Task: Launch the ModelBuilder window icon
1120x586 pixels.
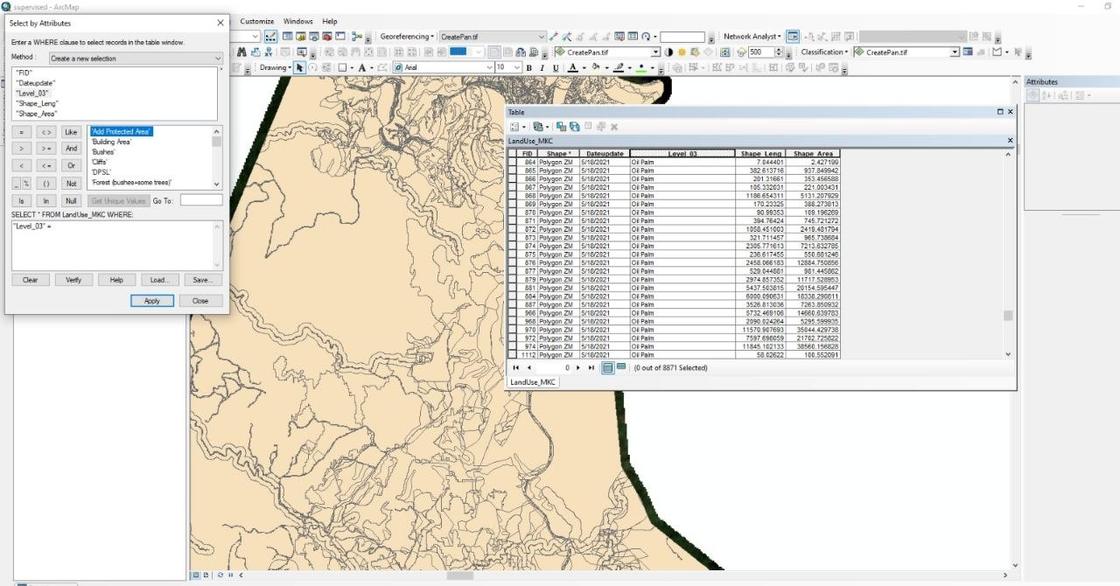Action: point(356,36)
